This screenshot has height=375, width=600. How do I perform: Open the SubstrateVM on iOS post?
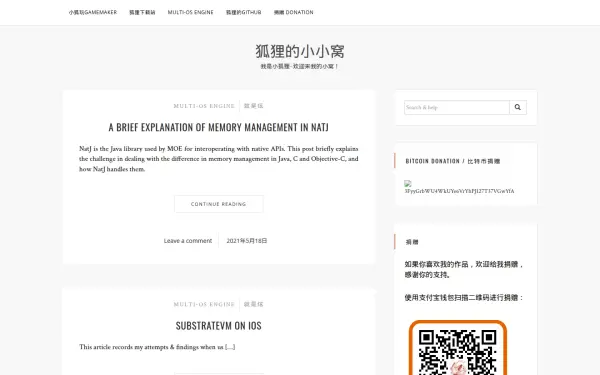(x=218, y=326)
